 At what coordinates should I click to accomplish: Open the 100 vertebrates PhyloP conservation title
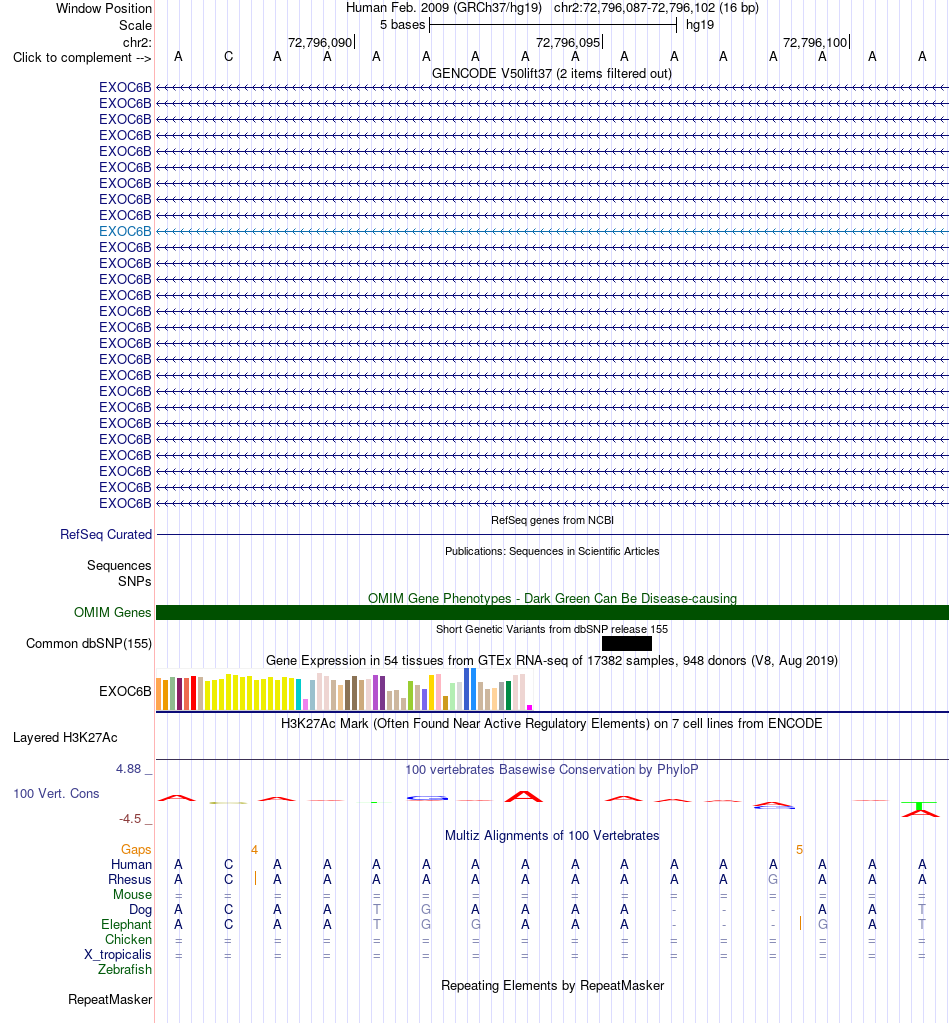[x=552, y=769]
